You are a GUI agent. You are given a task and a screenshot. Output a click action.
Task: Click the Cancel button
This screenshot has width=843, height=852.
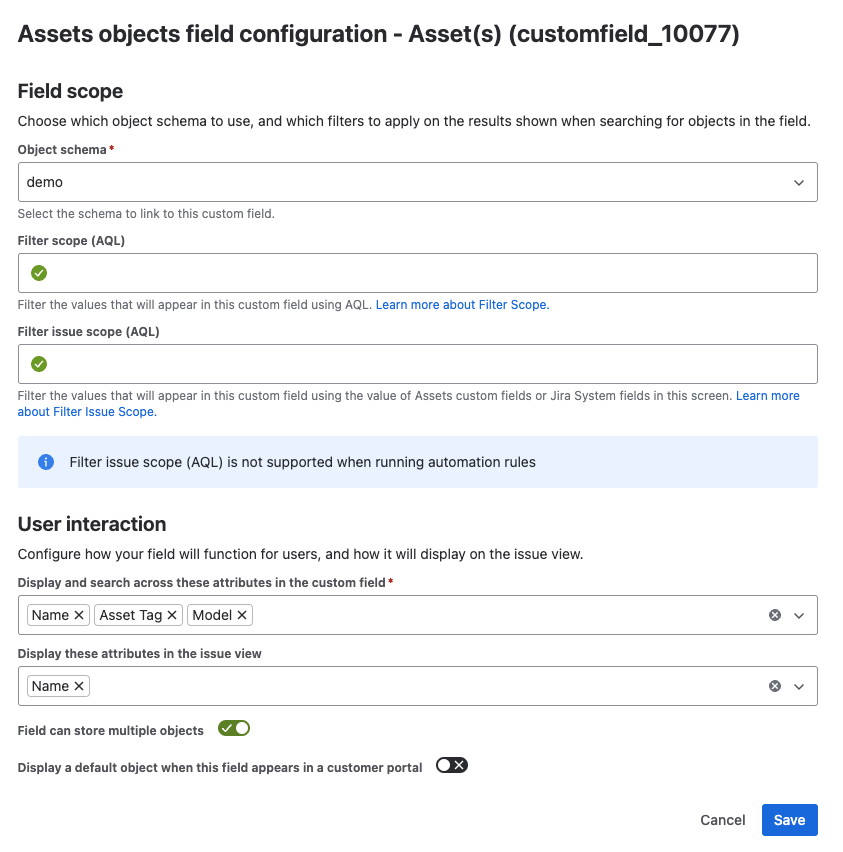(x=722, y=820)
